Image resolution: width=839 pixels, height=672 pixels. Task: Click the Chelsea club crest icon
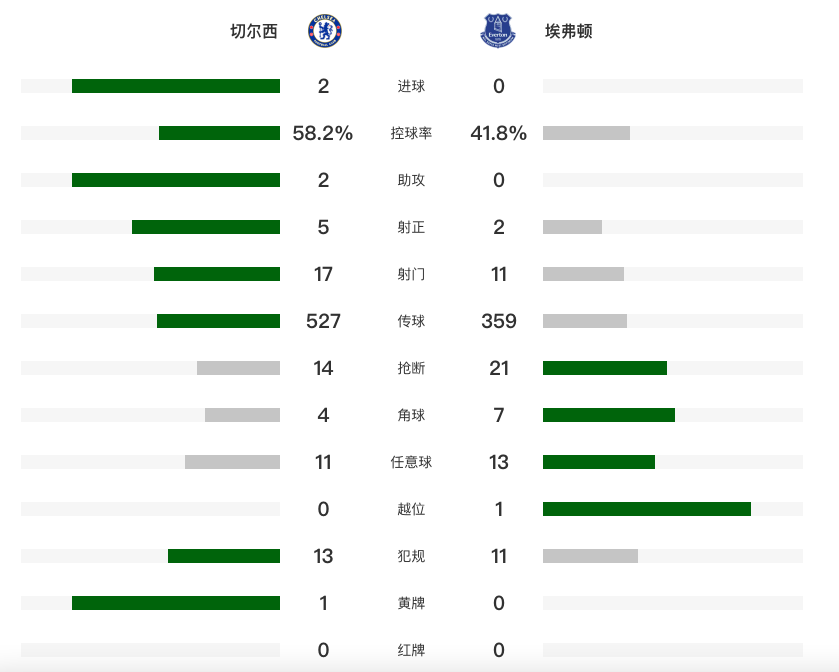click(324, 31)
